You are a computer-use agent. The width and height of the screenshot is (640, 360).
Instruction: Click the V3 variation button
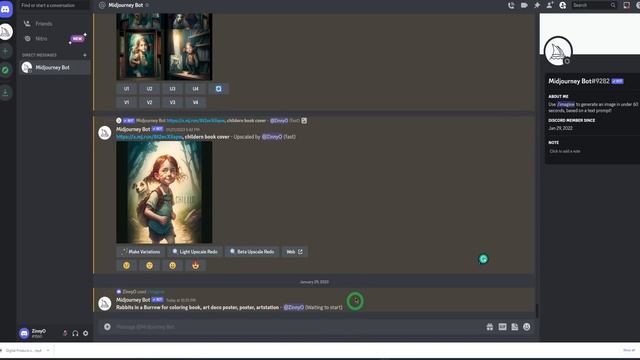pyautogui.click(x=172, y=102)
